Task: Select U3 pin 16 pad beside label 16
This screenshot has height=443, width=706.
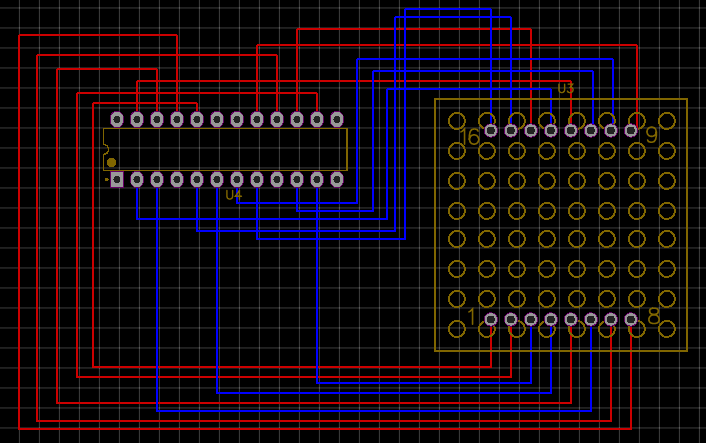Action: click(491, 131)
